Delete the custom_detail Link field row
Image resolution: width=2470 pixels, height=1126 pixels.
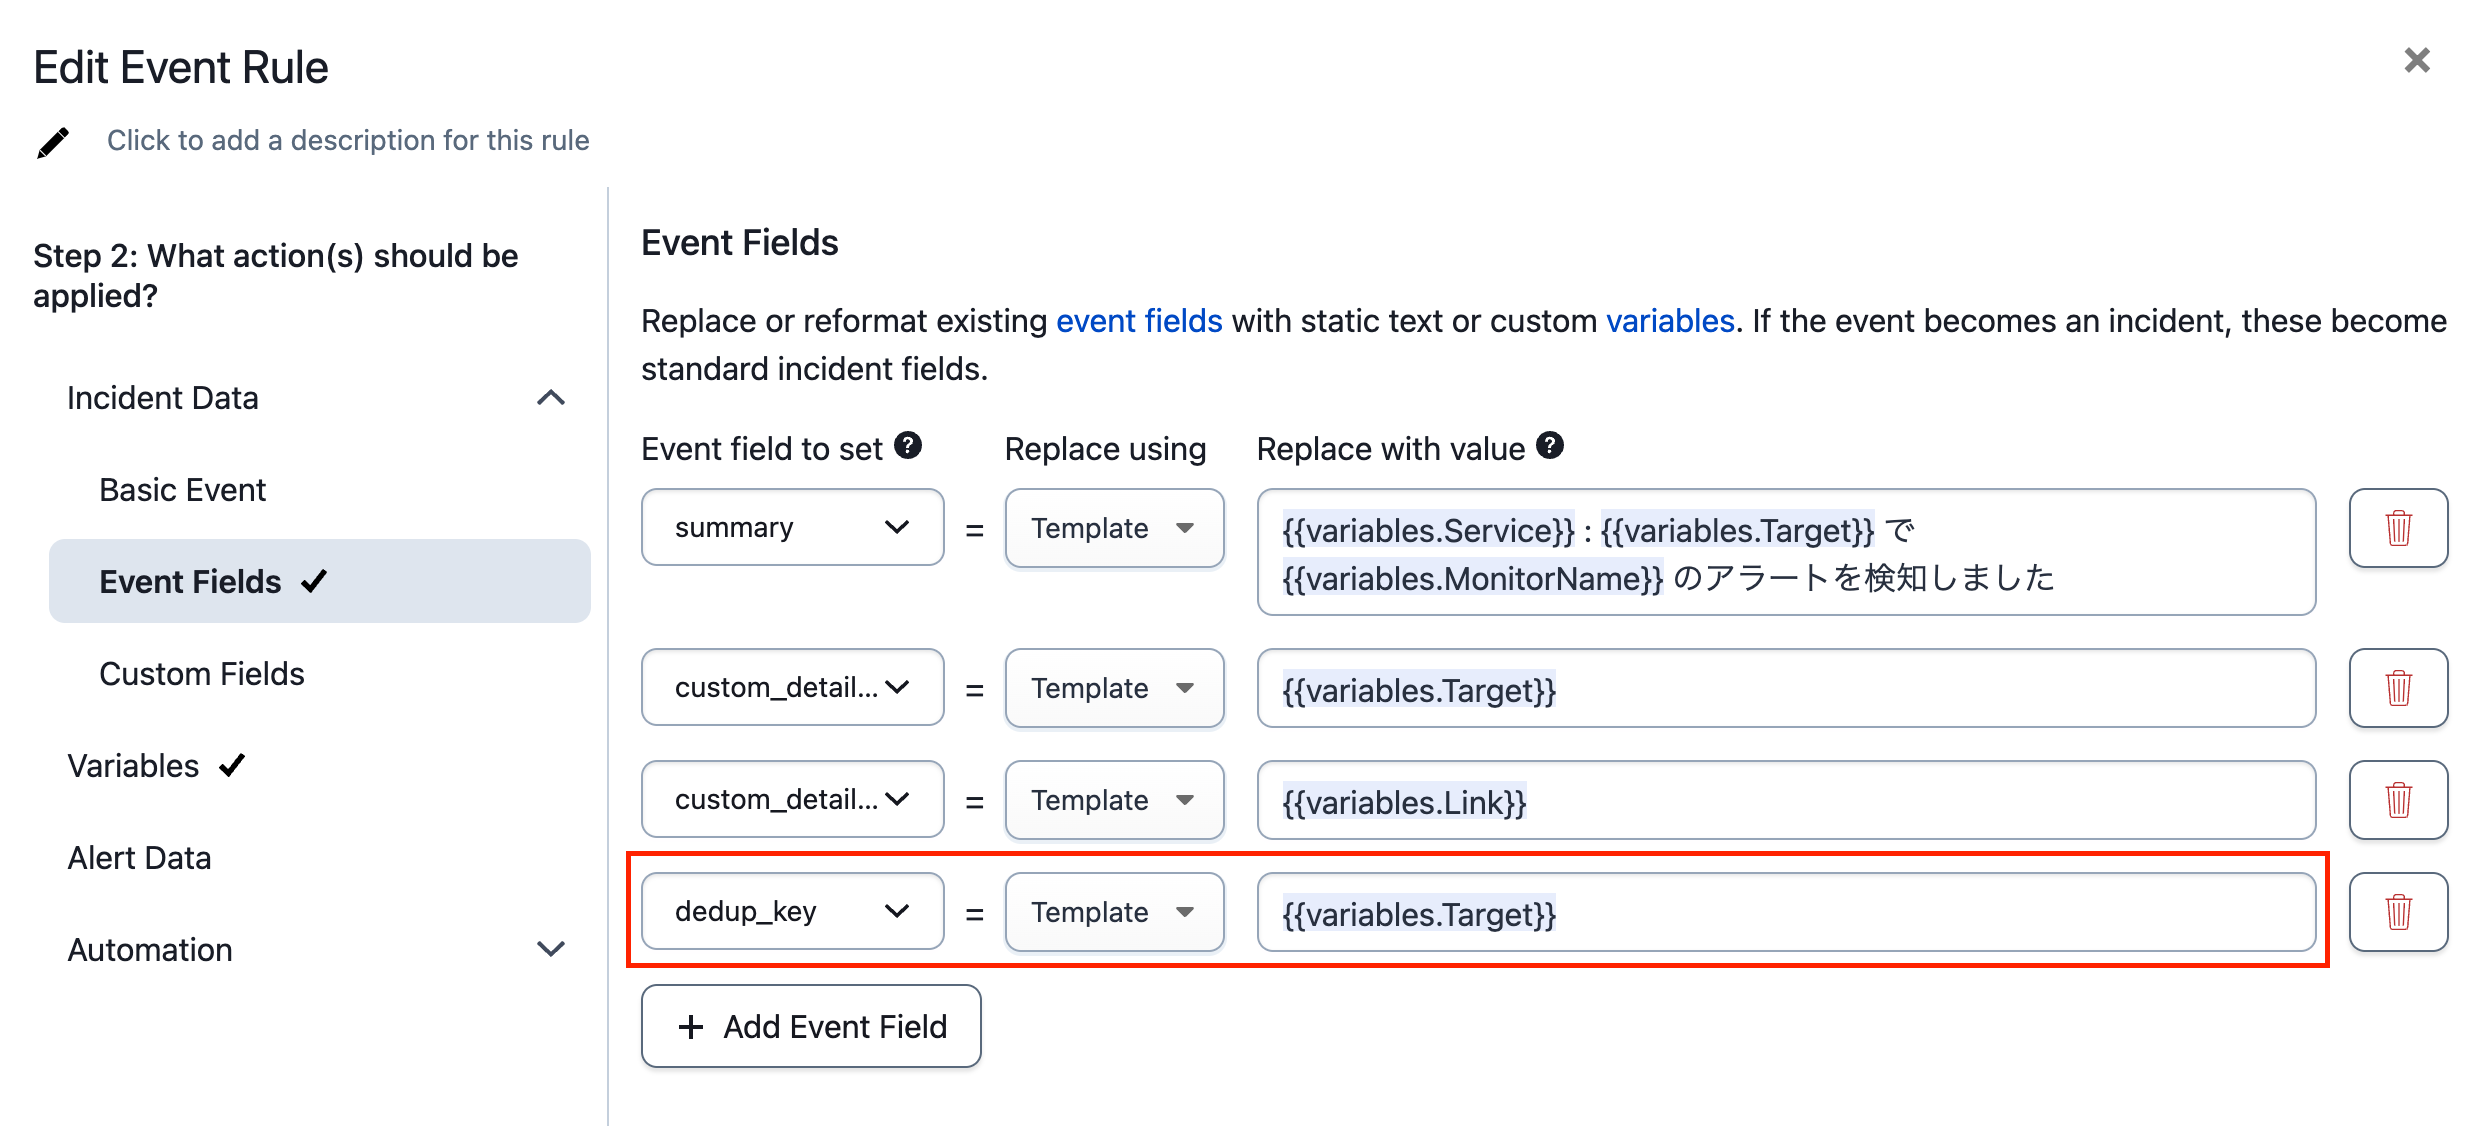pyautogui.click(x=2398, y=800)
